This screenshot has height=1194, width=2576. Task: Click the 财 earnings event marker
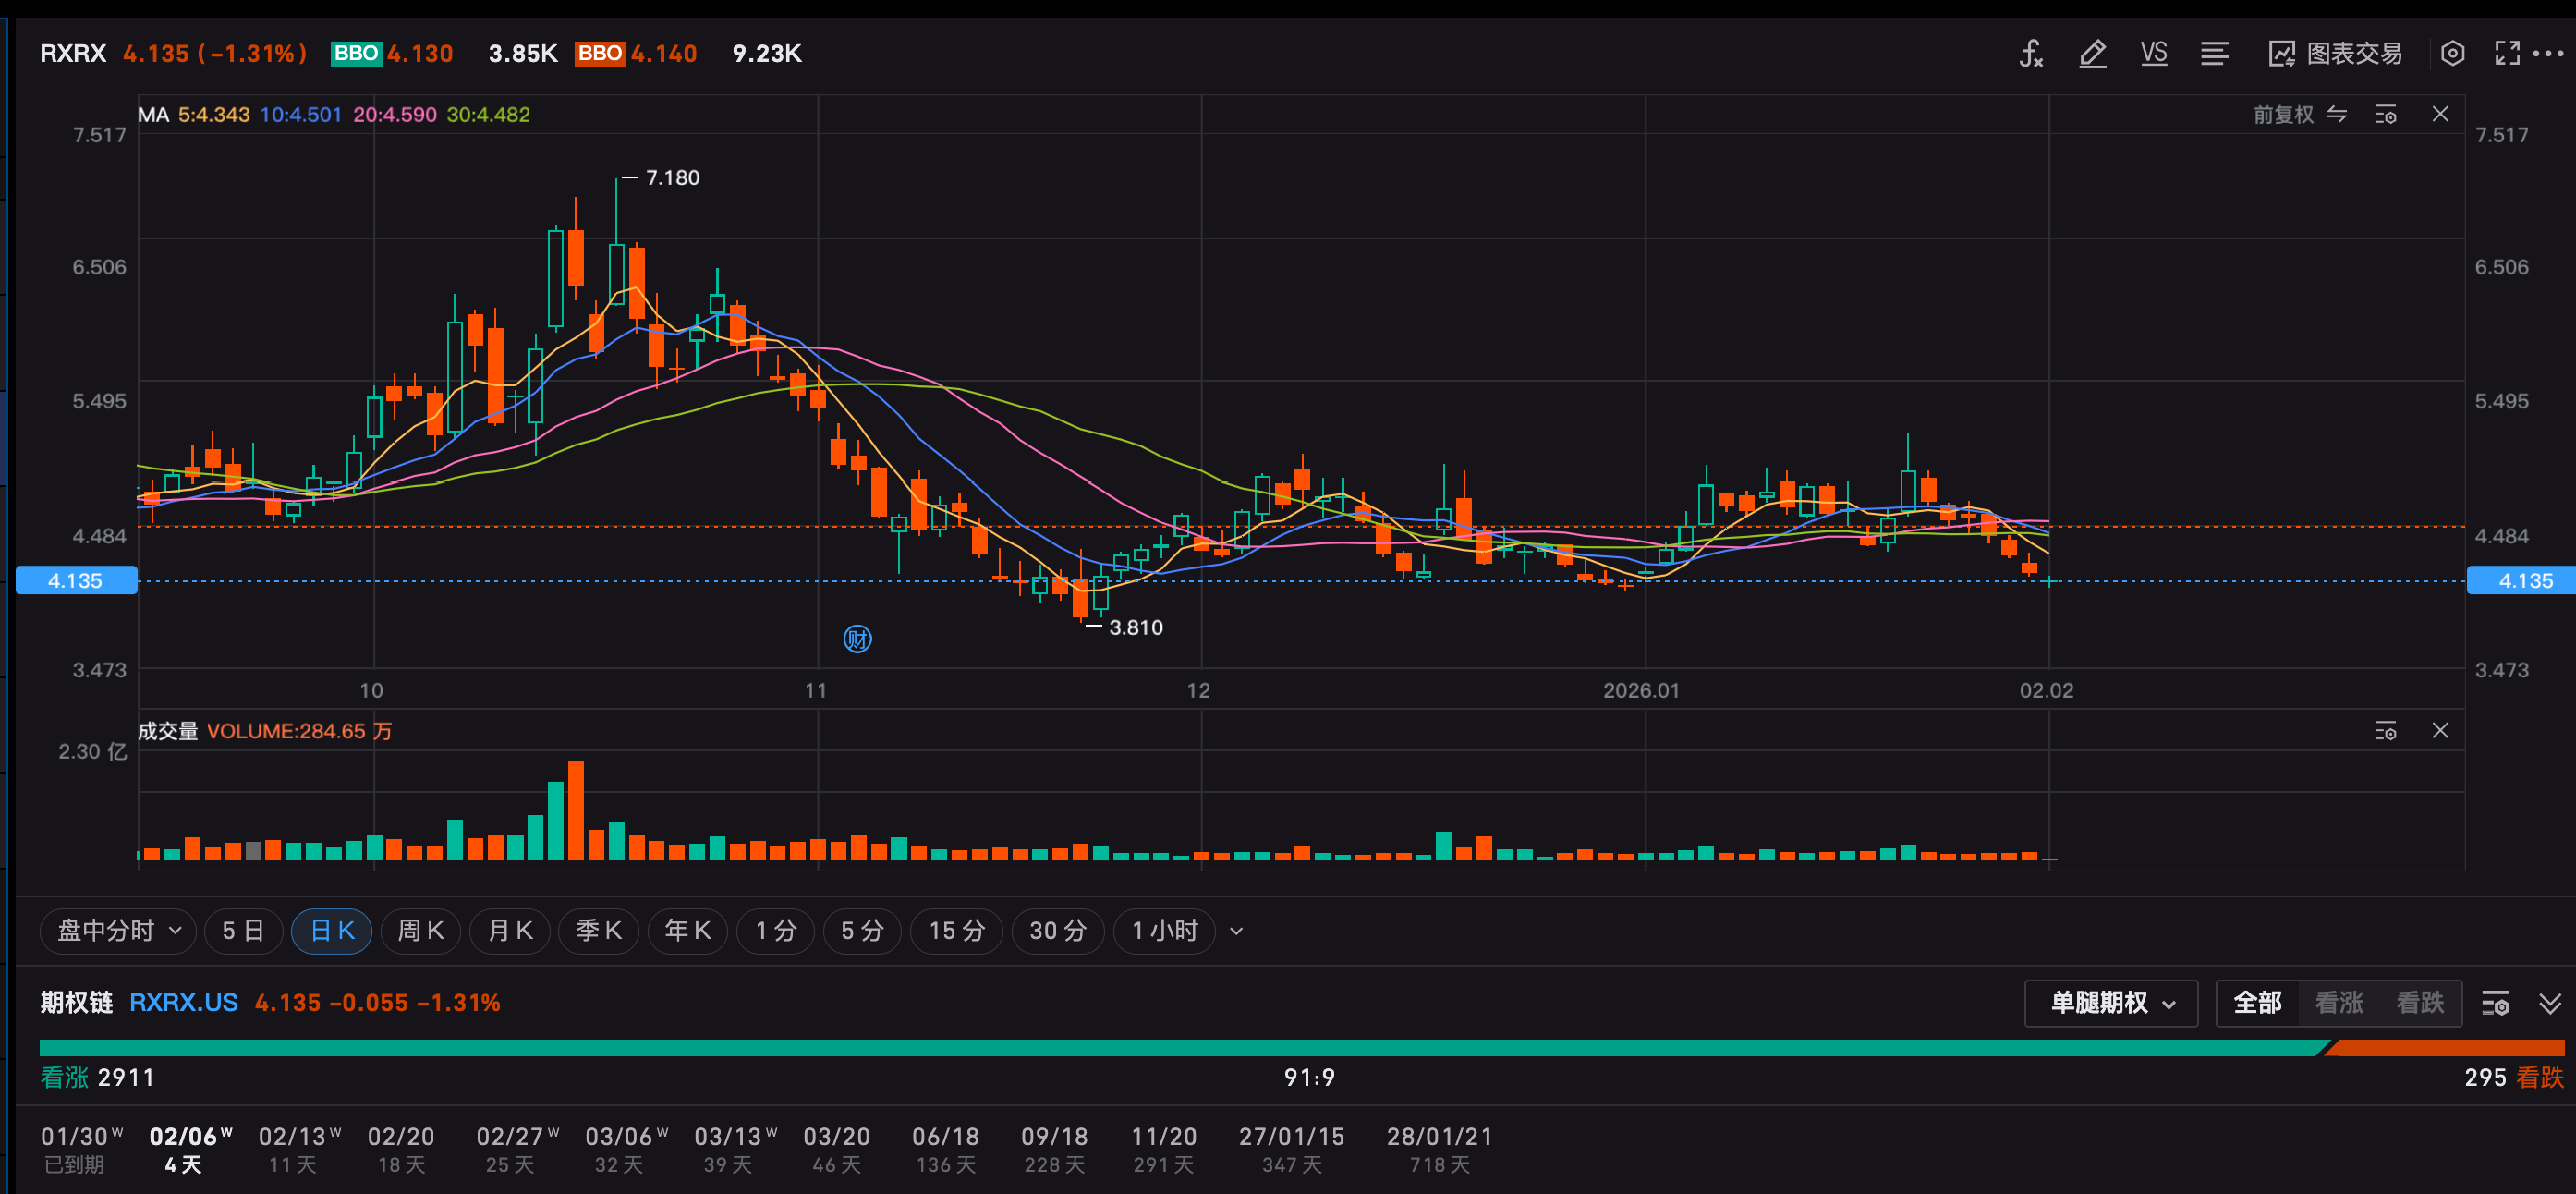(857, 639)
